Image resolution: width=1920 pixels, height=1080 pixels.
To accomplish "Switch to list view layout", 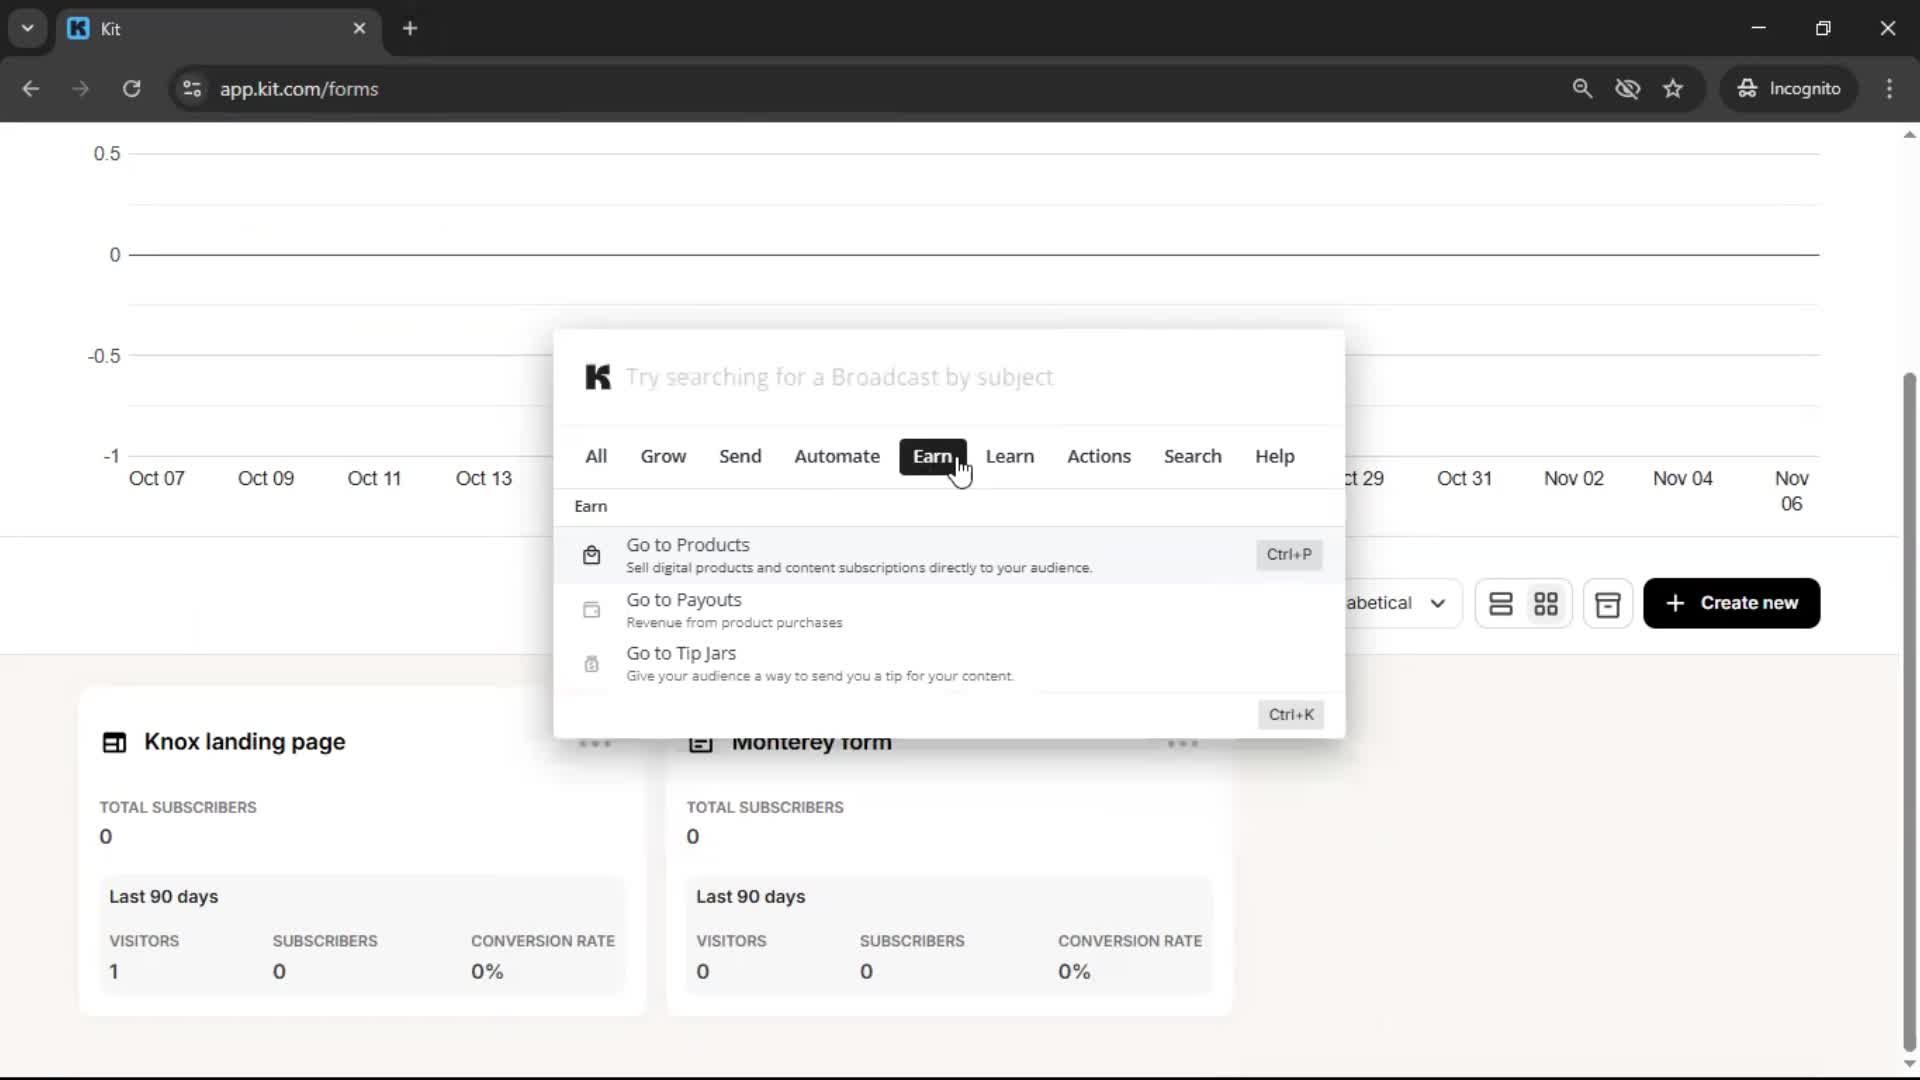I will point(1501,603).
